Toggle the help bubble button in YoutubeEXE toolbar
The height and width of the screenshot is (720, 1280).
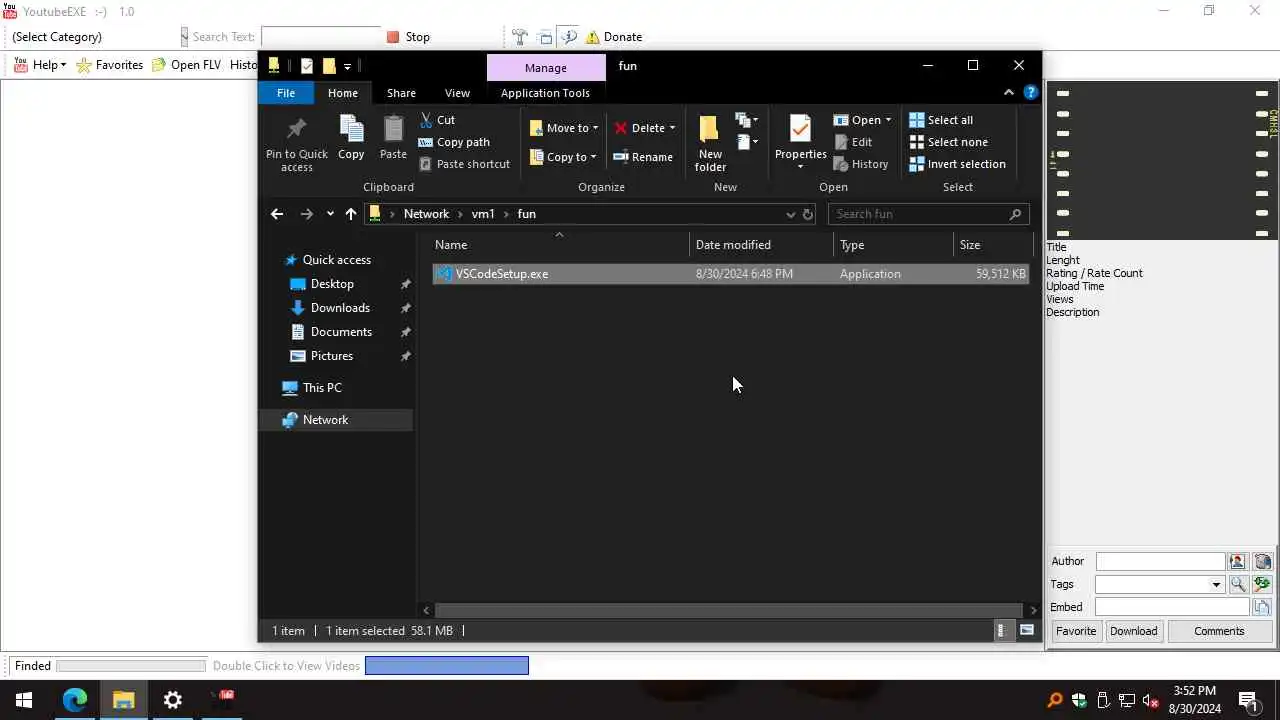pyautogui.click(x=569, y=37)
